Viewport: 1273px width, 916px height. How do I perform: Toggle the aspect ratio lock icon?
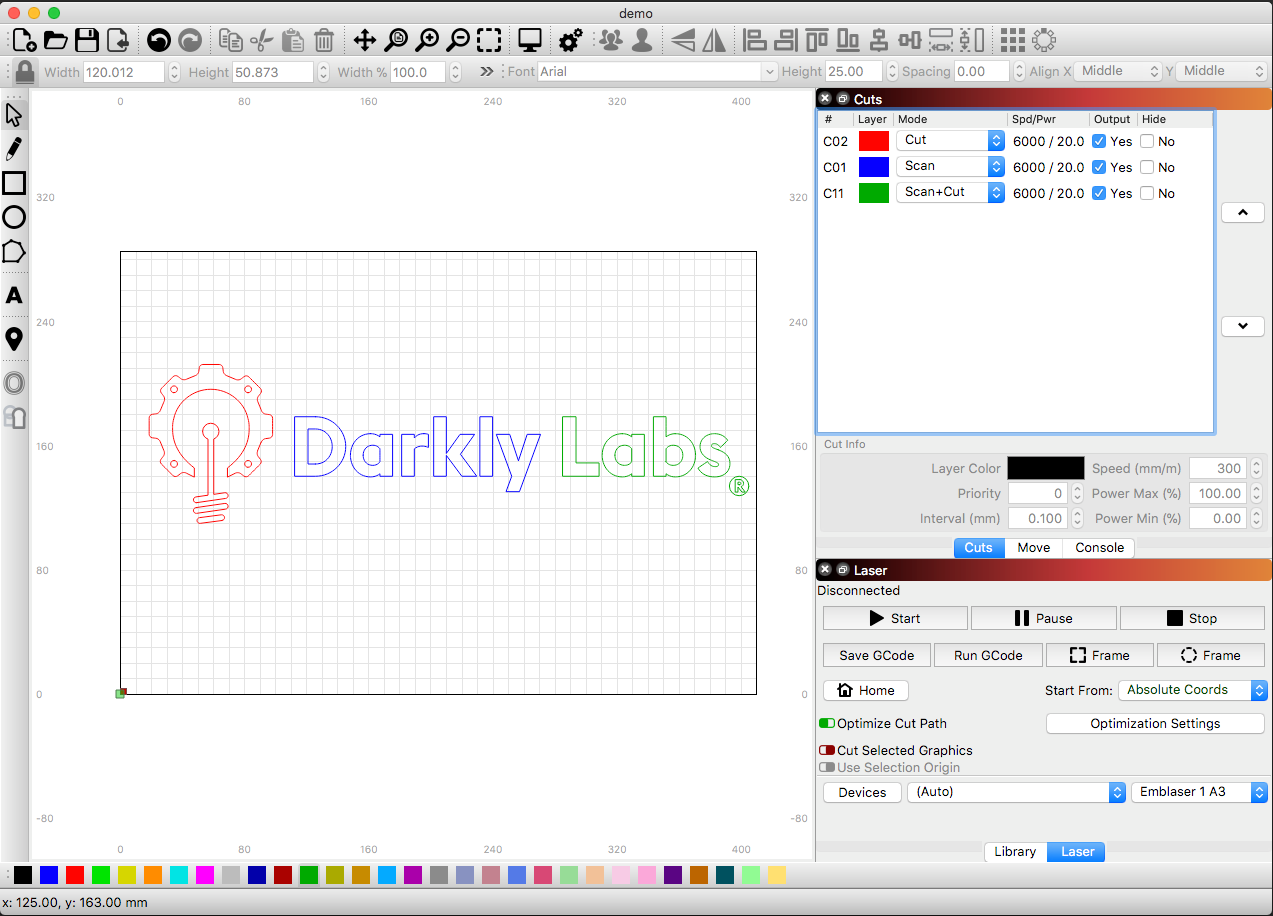[x=25, y=72]
